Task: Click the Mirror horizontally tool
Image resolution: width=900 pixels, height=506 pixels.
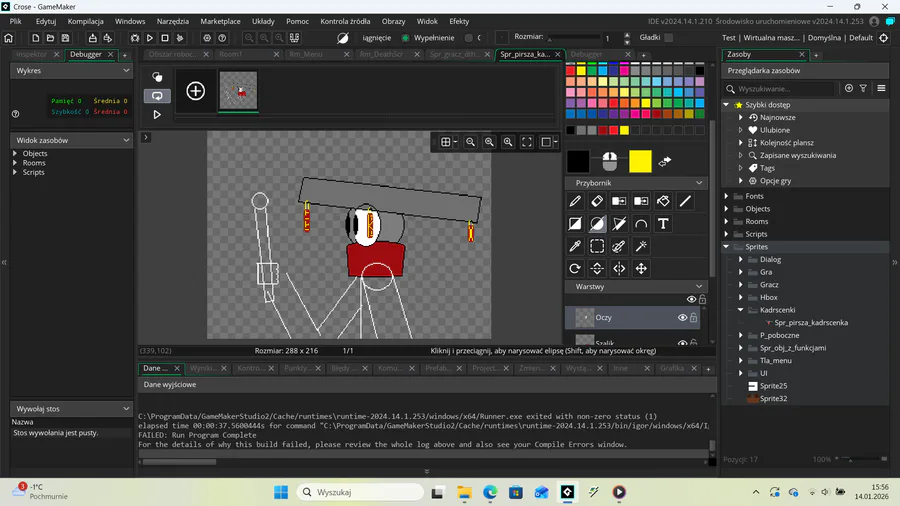Action: click(x=619, y=268)
